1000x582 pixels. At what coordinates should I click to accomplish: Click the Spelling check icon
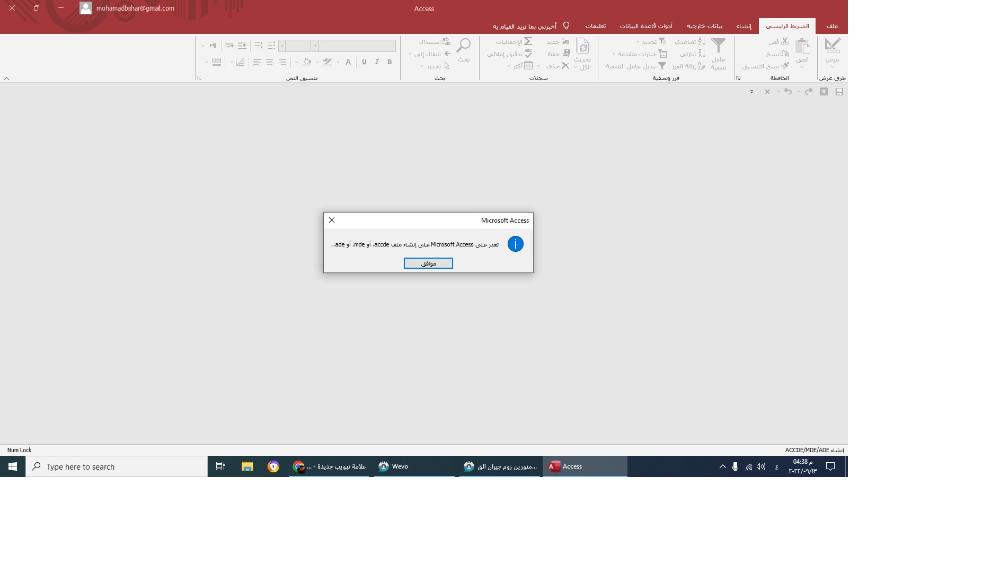(528, 54)
